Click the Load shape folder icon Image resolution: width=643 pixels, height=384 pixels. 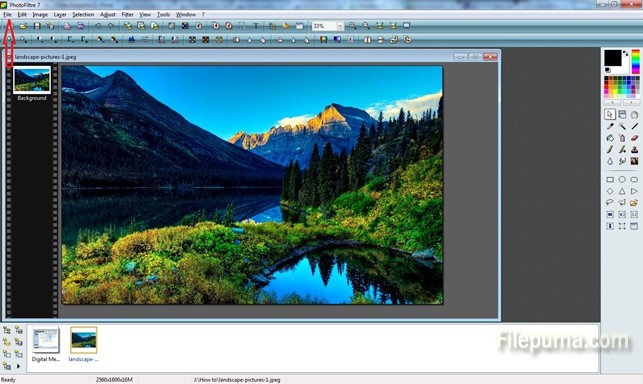tap(634, 202)
